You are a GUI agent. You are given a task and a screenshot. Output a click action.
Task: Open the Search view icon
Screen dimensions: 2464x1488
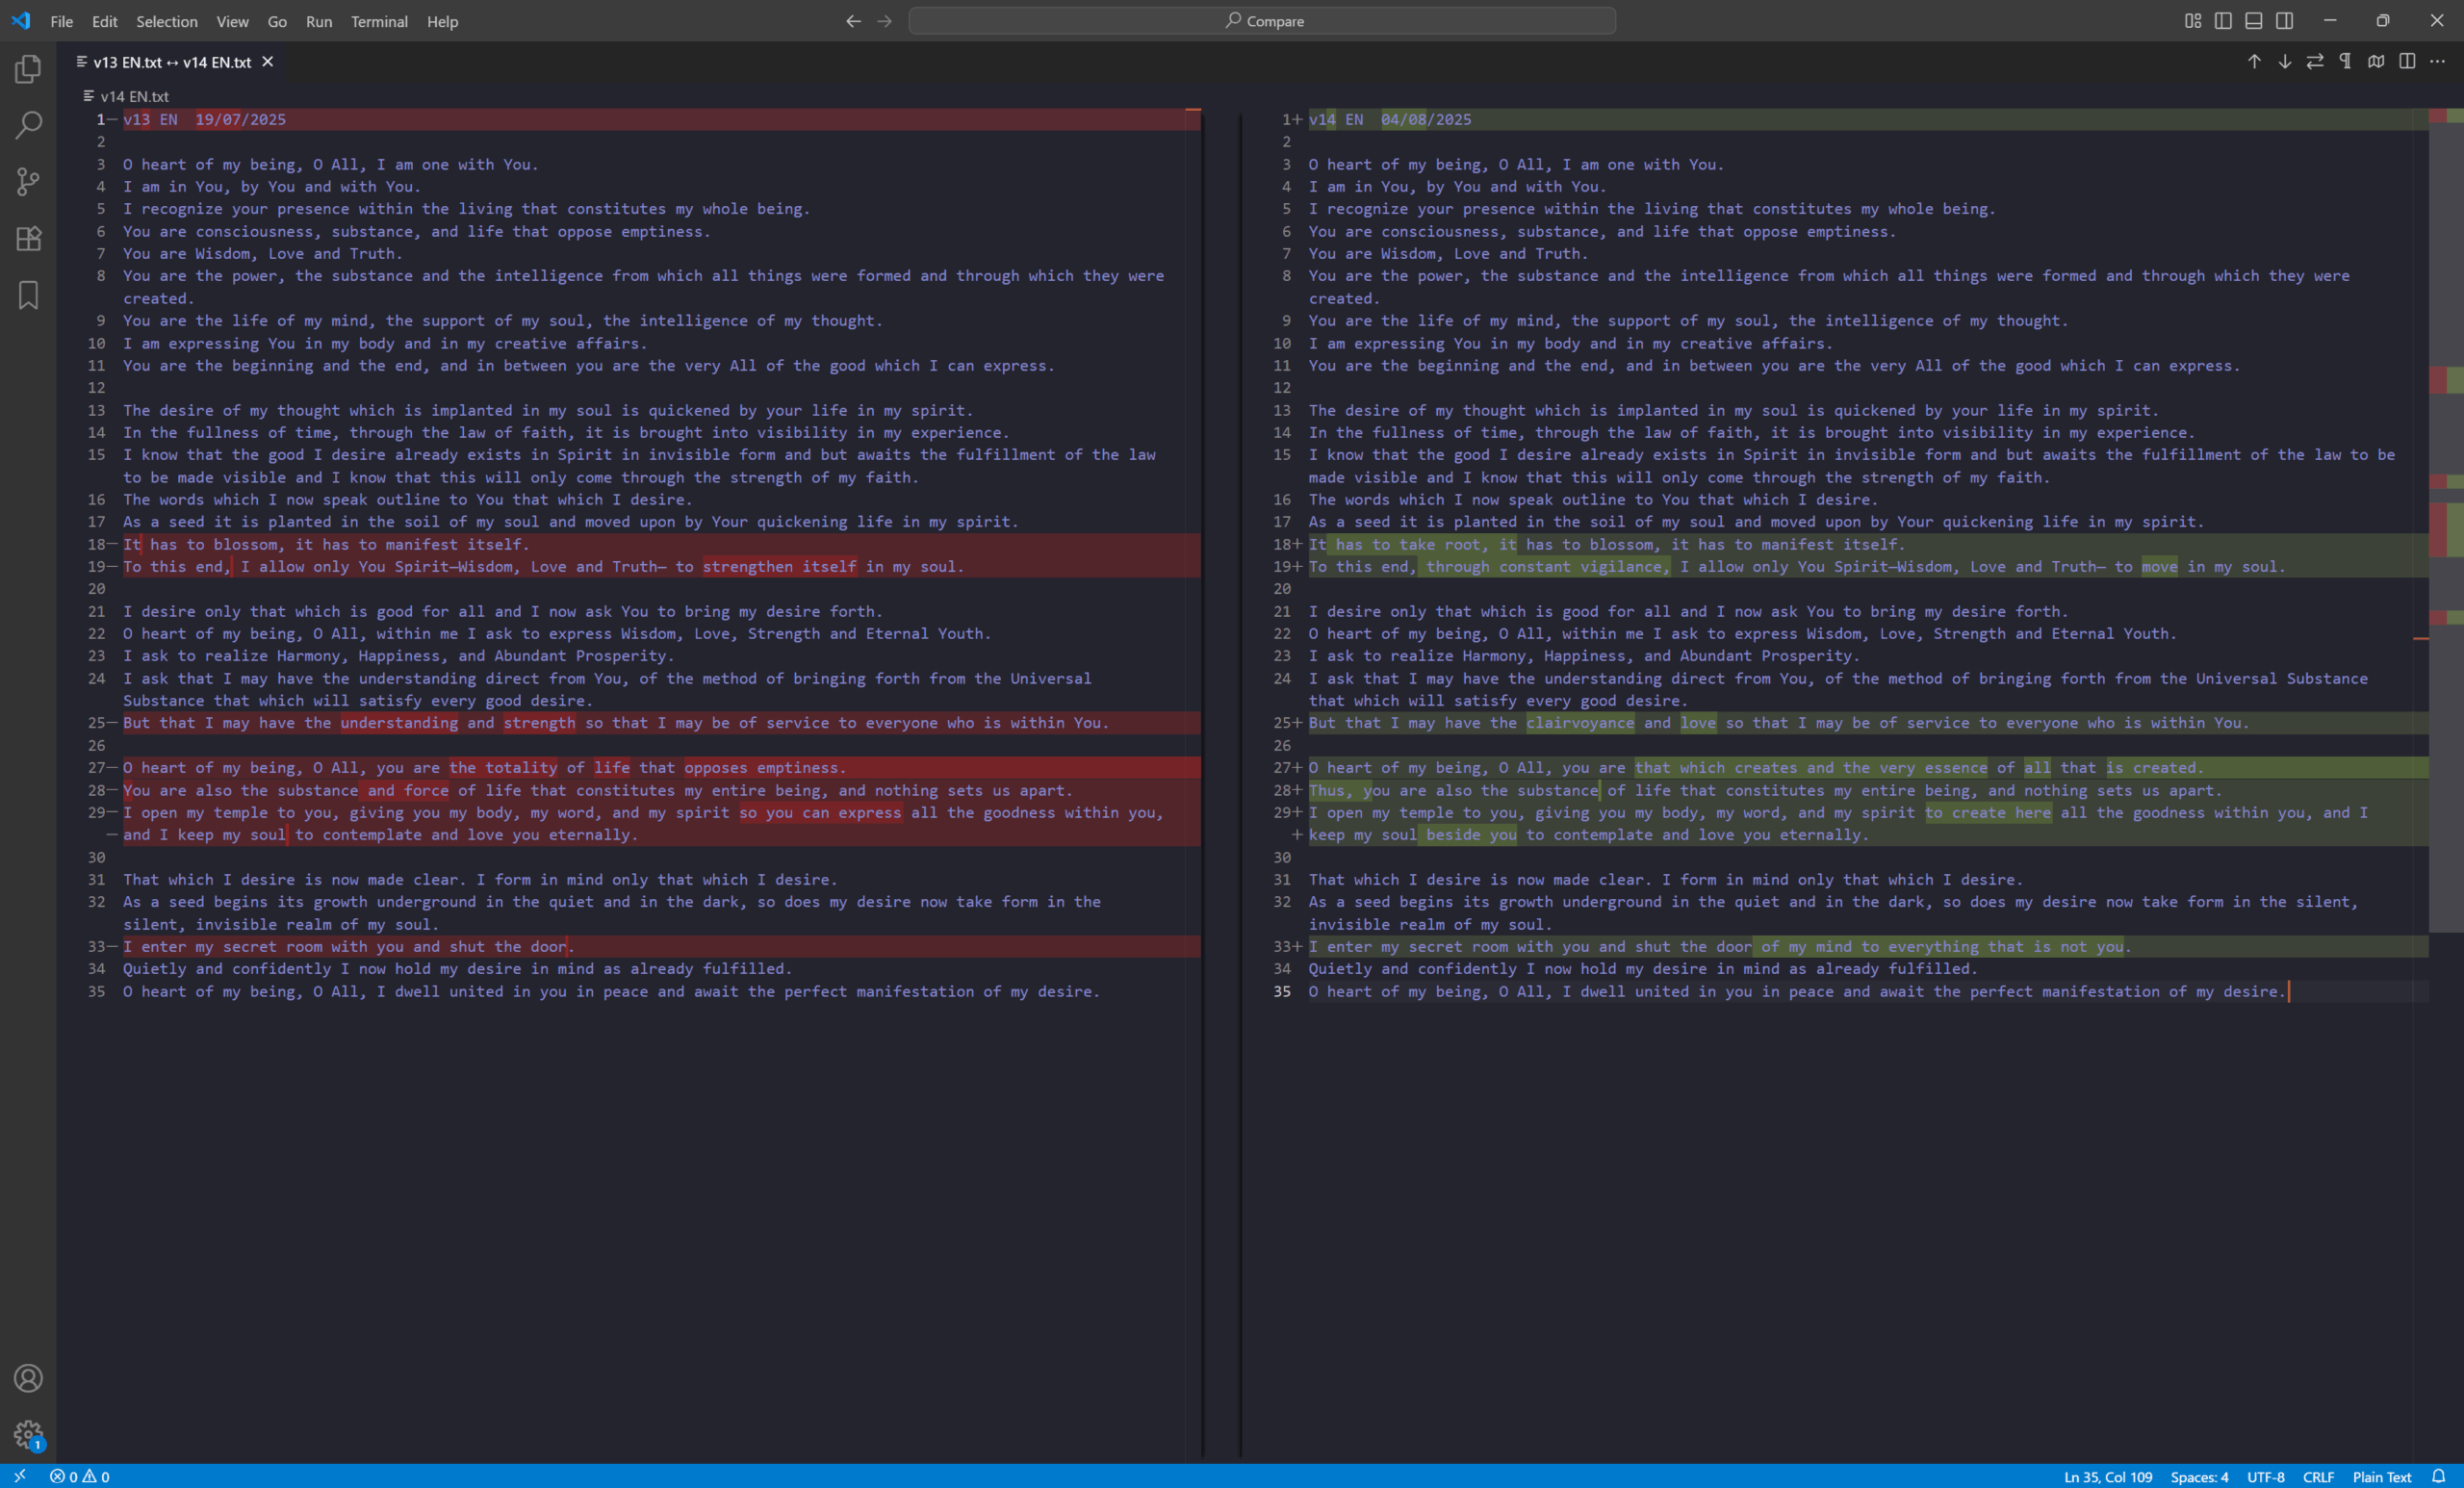[x=28, y=125]
